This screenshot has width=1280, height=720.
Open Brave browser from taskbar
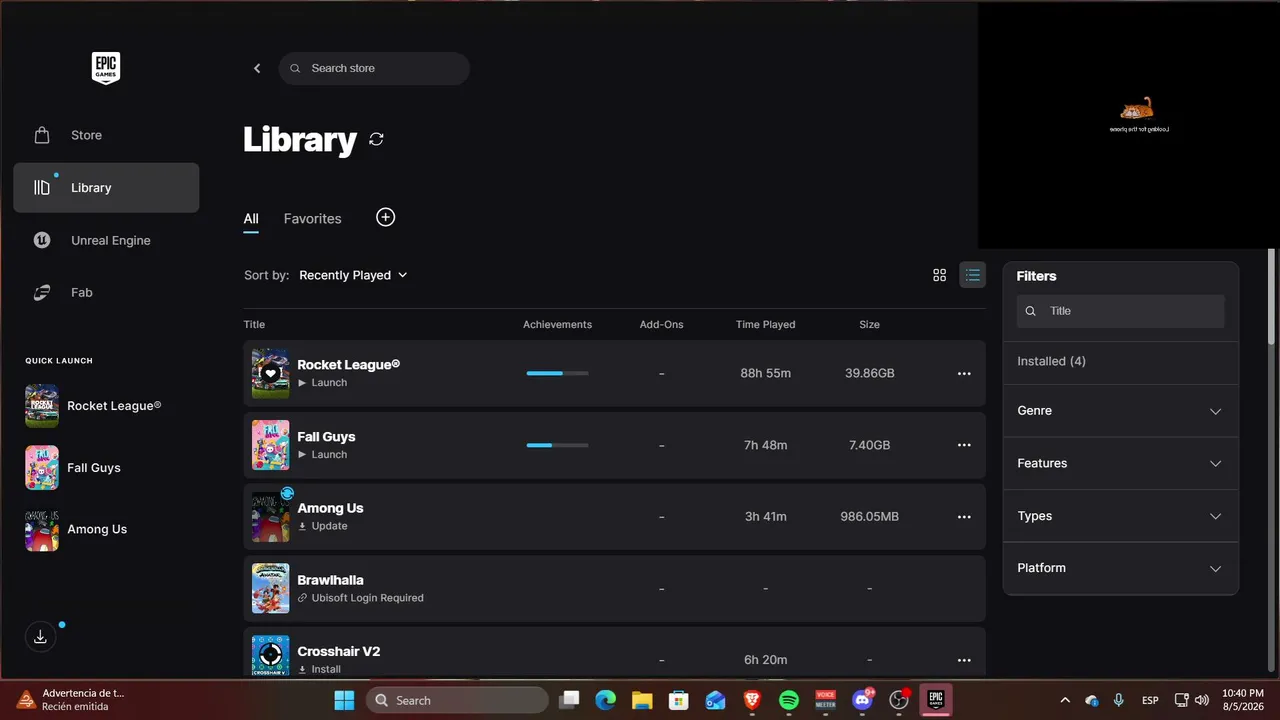click(x=752, y=700)
